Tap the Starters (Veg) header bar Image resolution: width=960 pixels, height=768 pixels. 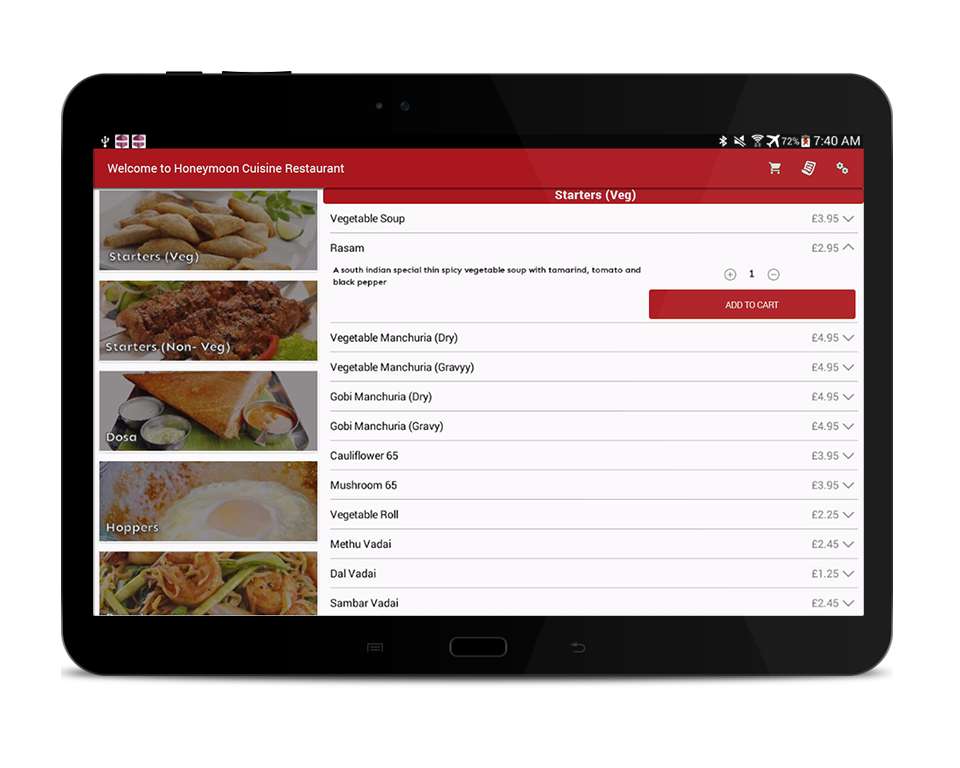[x=594, y=194]
